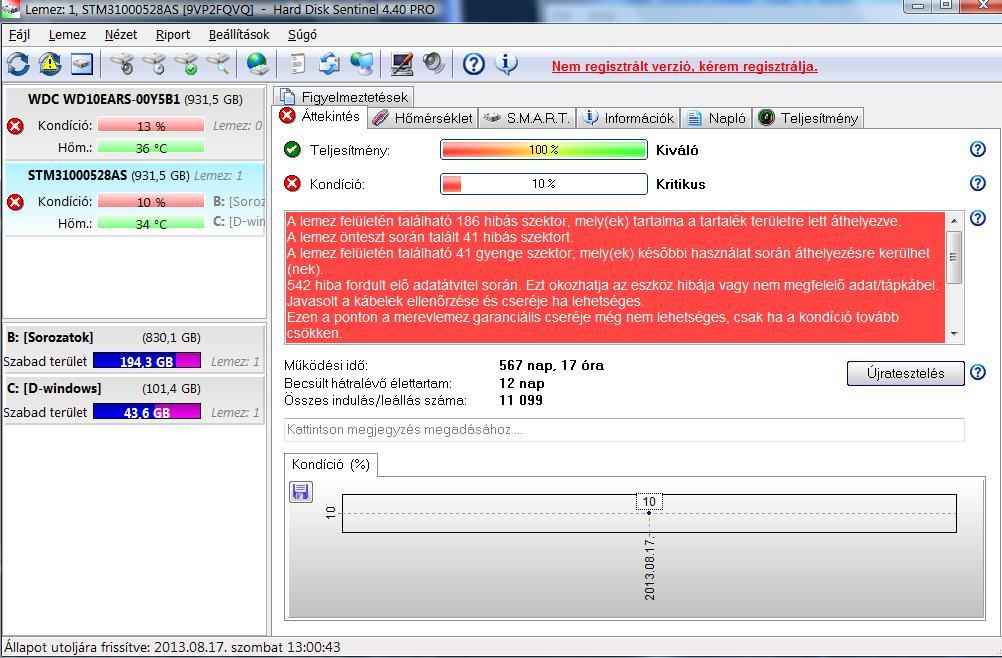1002x658 pixels.
Task: Select the Kondíció (%) graph tab
Action: (330, 464)
